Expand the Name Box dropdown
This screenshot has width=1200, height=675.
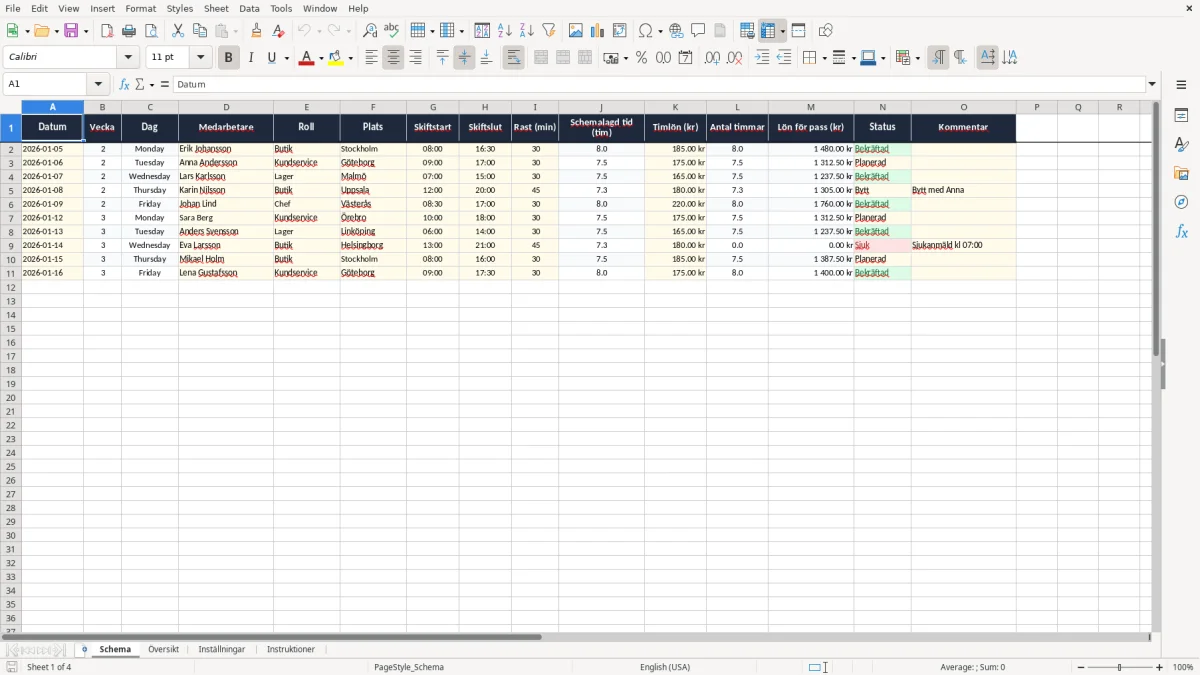click(99, 84)
